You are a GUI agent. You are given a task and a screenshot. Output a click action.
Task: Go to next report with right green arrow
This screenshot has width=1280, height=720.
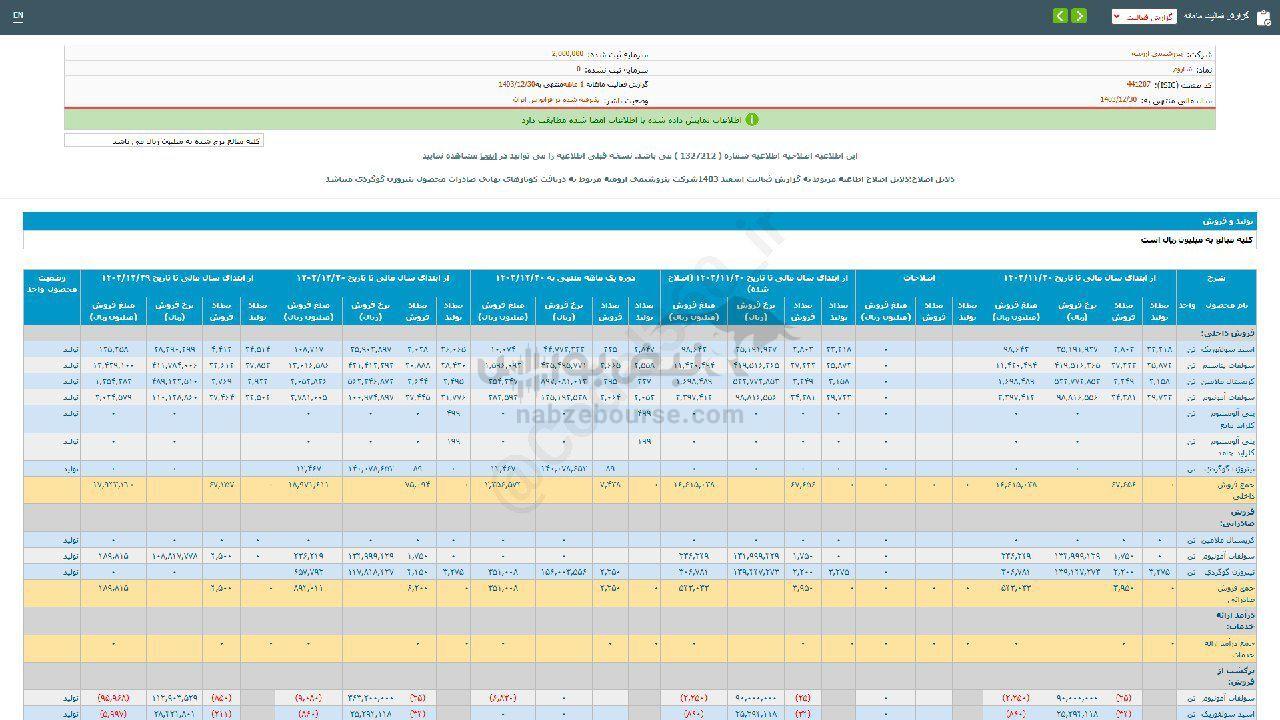click(1079, 16)
